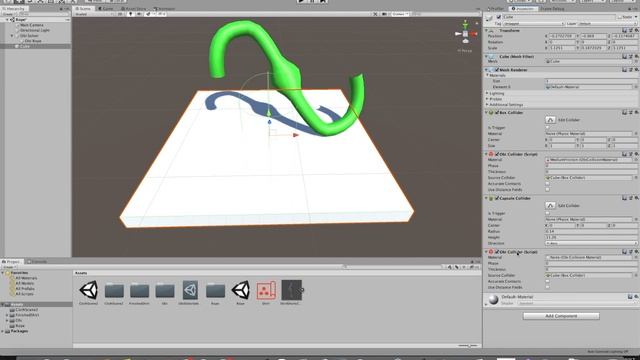Open Create menu in Hierarchy panel
Screen dimensions: 640x360
tap(8, 14)
